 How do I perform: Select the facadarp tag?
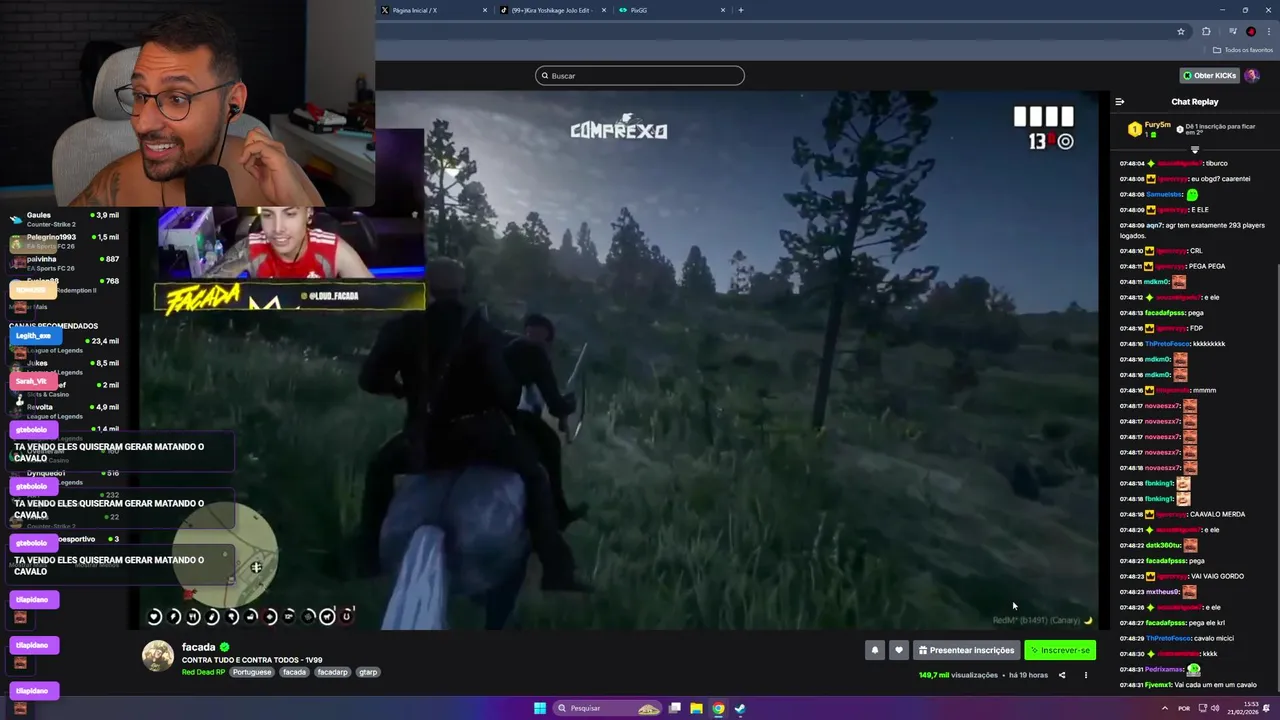(x=332, y=672)
